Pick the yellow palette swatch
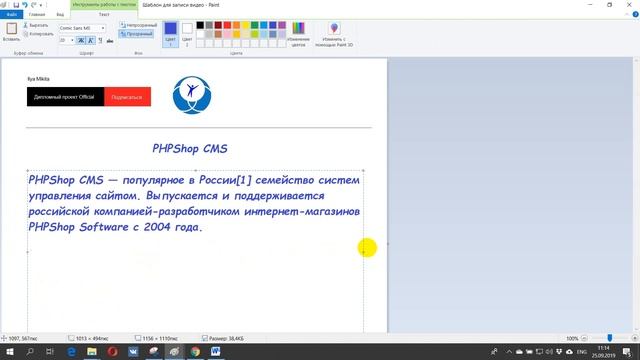Image resolution: width=640 pixels, height=360 pixels. tap(245, 25)
